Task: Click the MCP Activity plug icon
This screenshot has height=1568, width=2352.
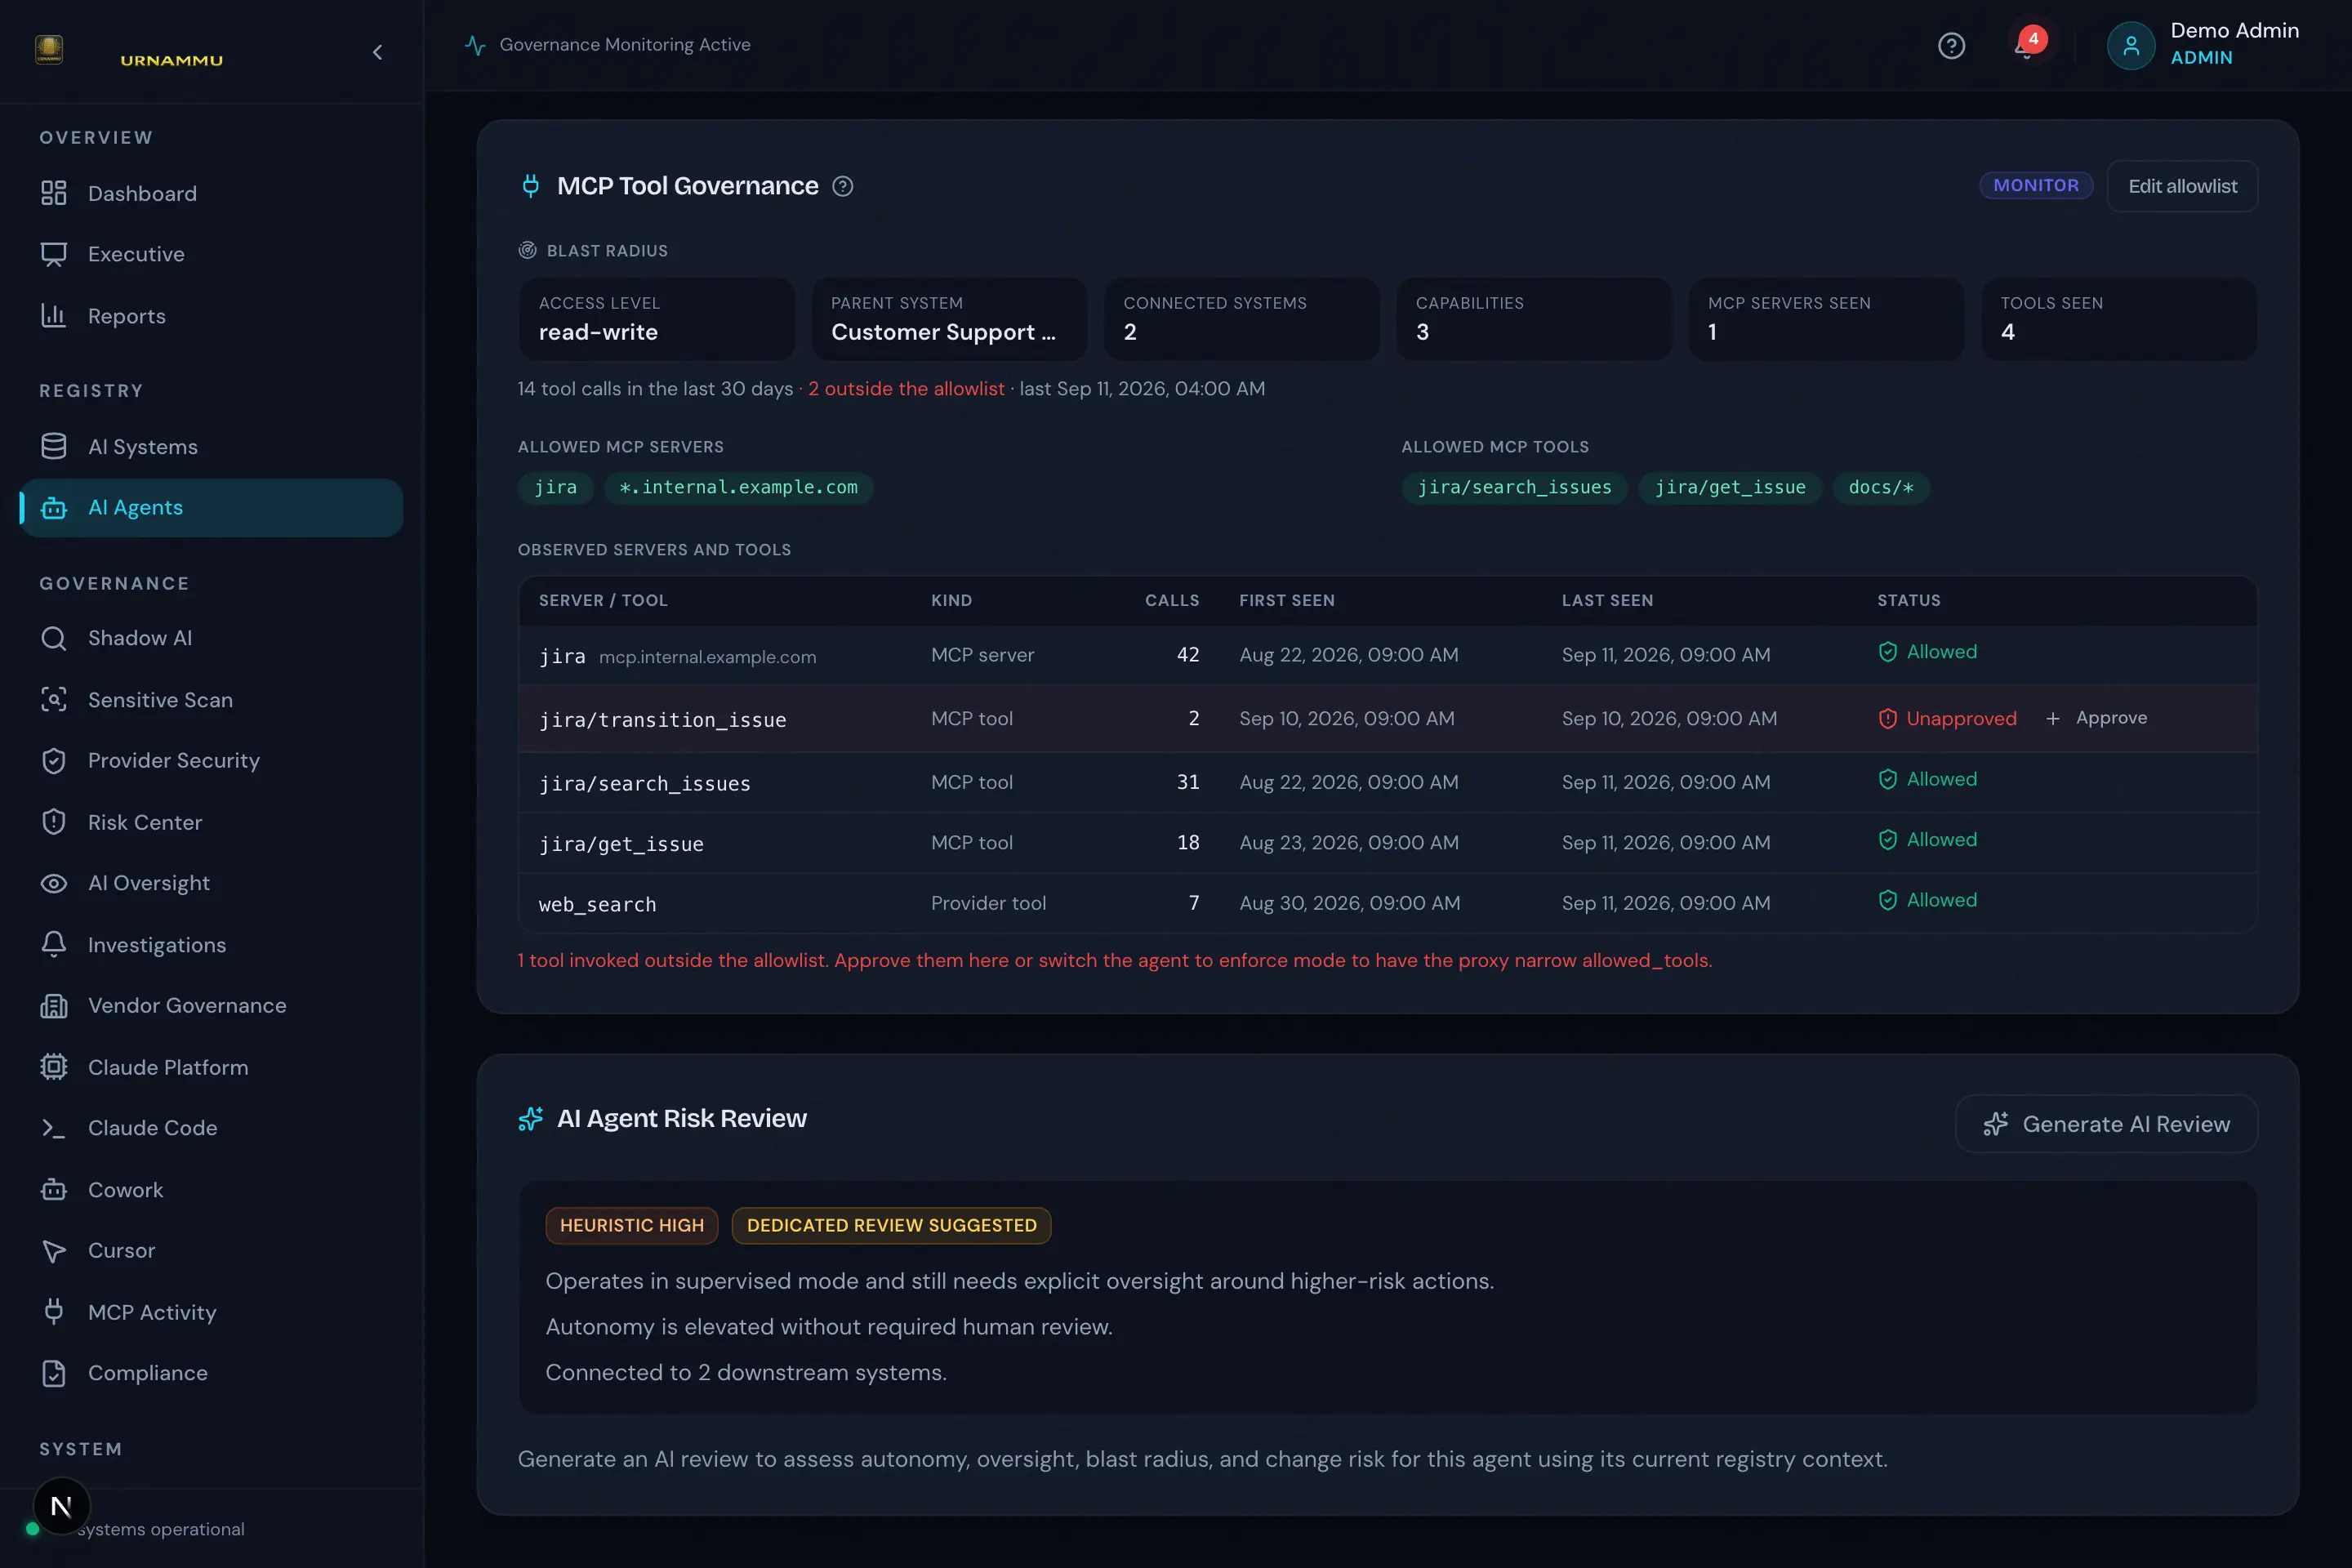Action: tap(54, 1312)
